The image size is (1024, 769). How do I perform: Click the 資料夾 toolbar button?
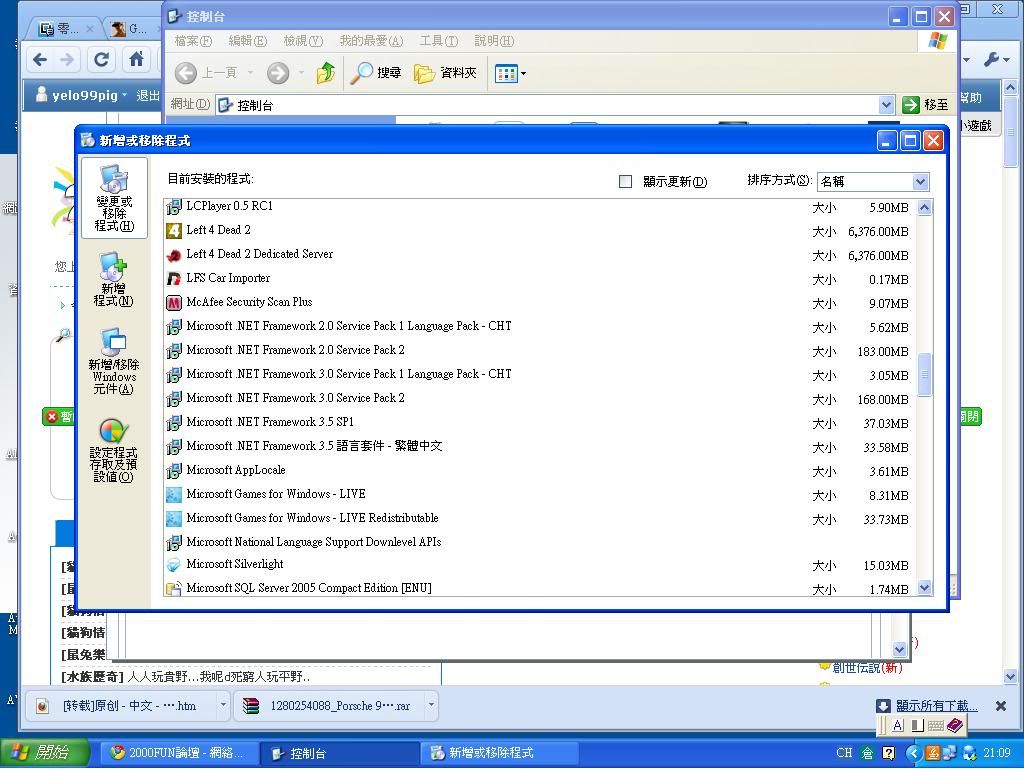click(446, 73)
